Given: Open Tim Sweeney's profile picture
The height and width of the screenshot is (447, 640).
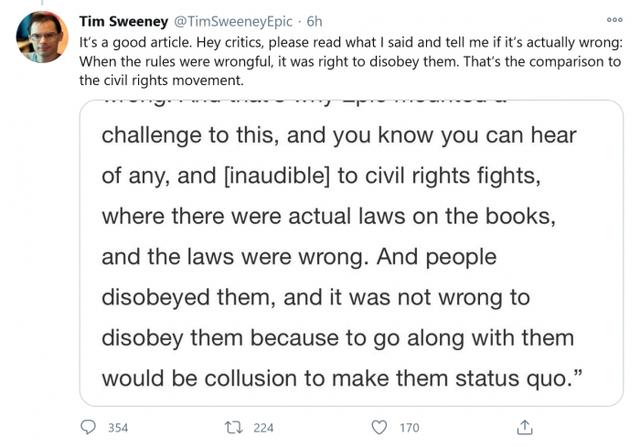Looking at the screenshot, I should pos(42,37).
